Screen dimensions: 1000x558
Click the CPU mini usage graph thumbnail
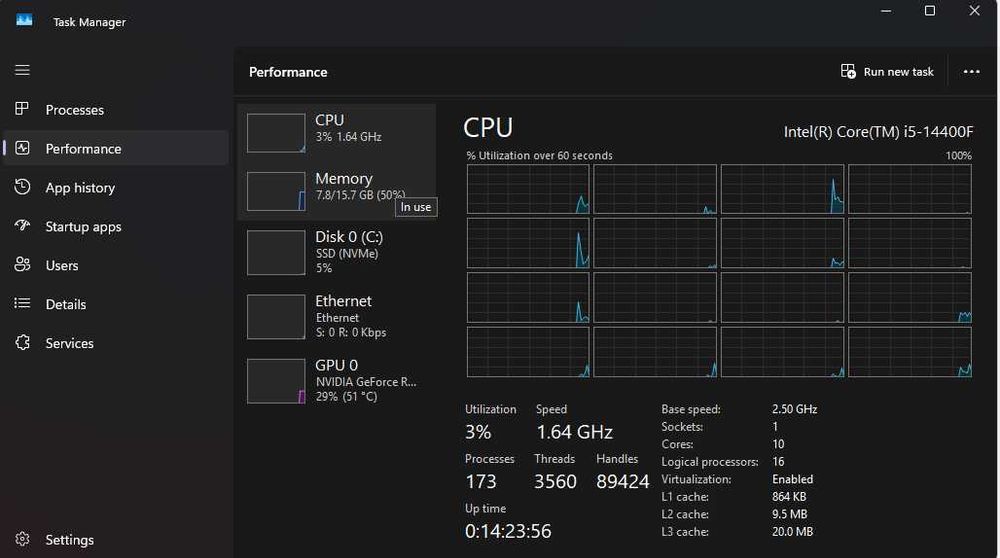click(x=276, y=133)
